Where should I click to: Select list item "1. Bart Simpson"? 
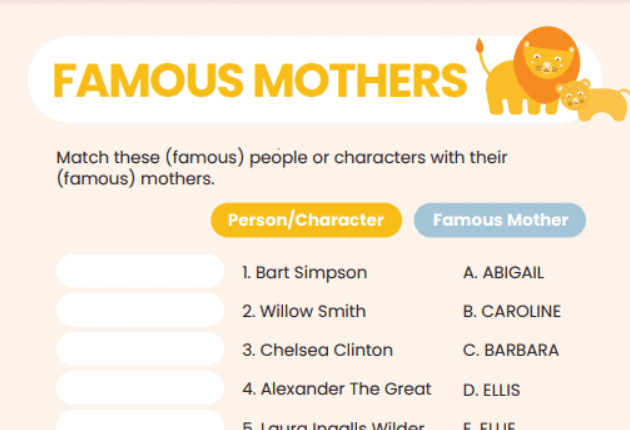305,272
